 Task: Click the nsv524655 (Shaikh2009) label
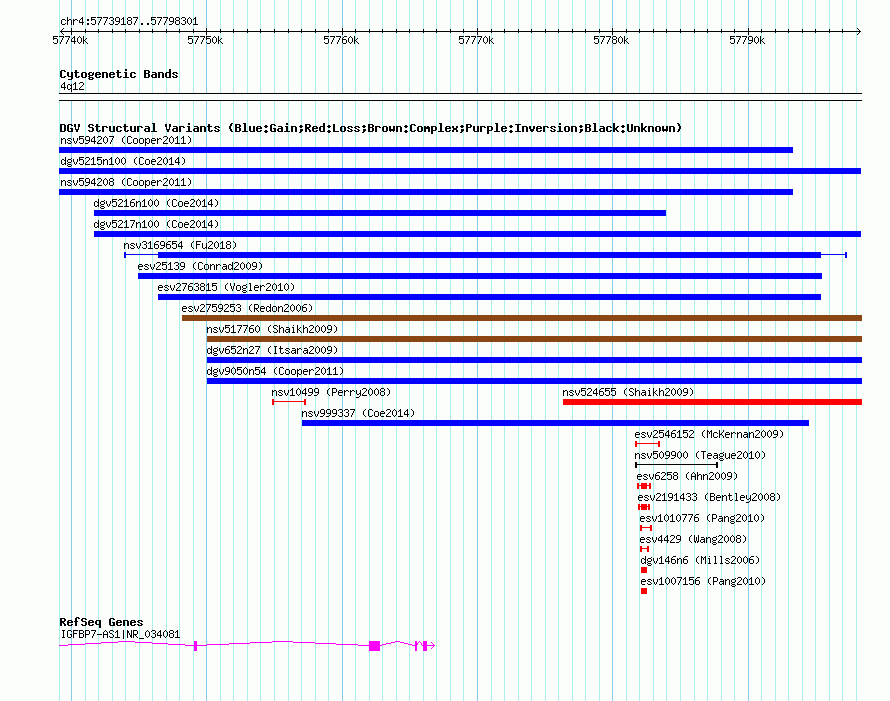click(x=628, y=392)
